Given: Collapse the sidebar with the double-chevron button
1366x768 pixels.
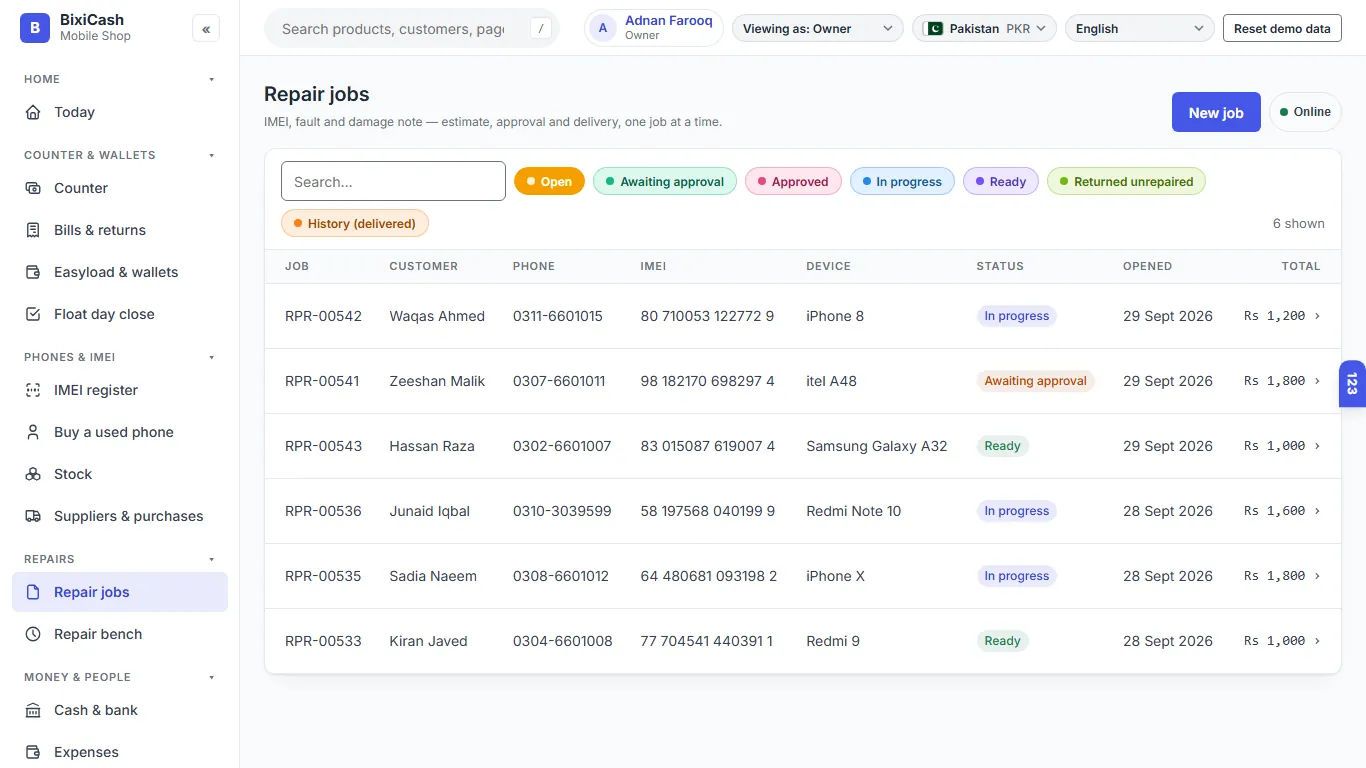Looking at the screenshot, I should [206, 29].
